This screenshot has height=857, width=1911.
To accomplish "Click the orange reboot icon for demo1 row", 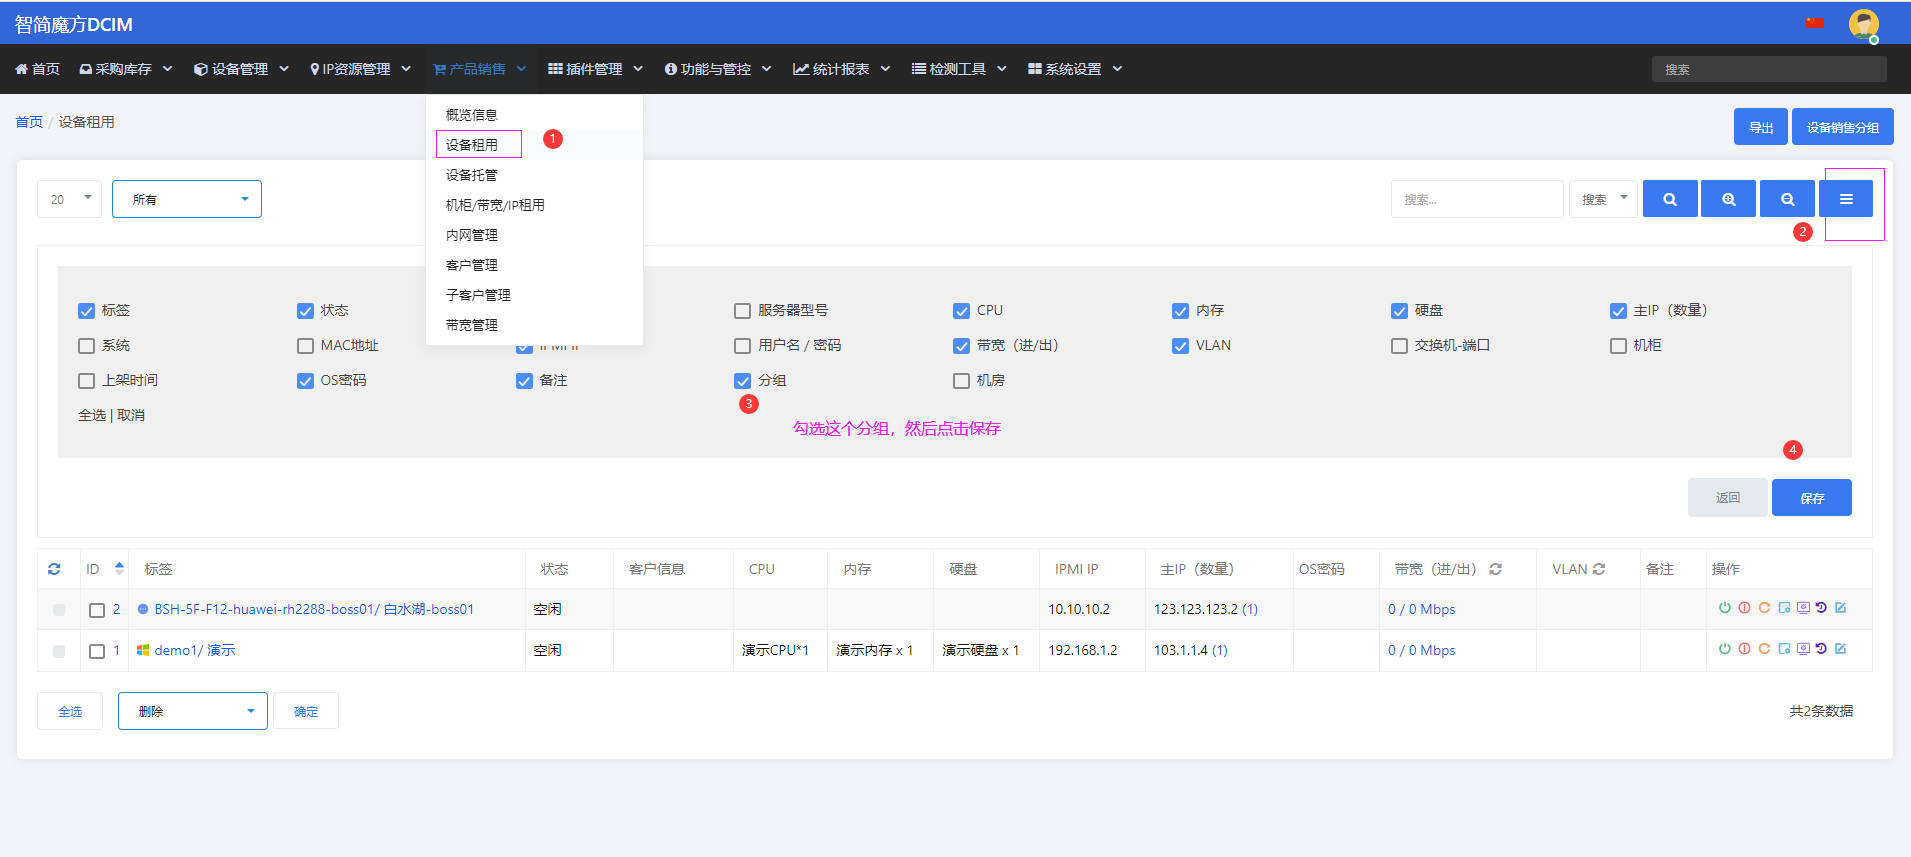I will click(x=1764, y=649).
